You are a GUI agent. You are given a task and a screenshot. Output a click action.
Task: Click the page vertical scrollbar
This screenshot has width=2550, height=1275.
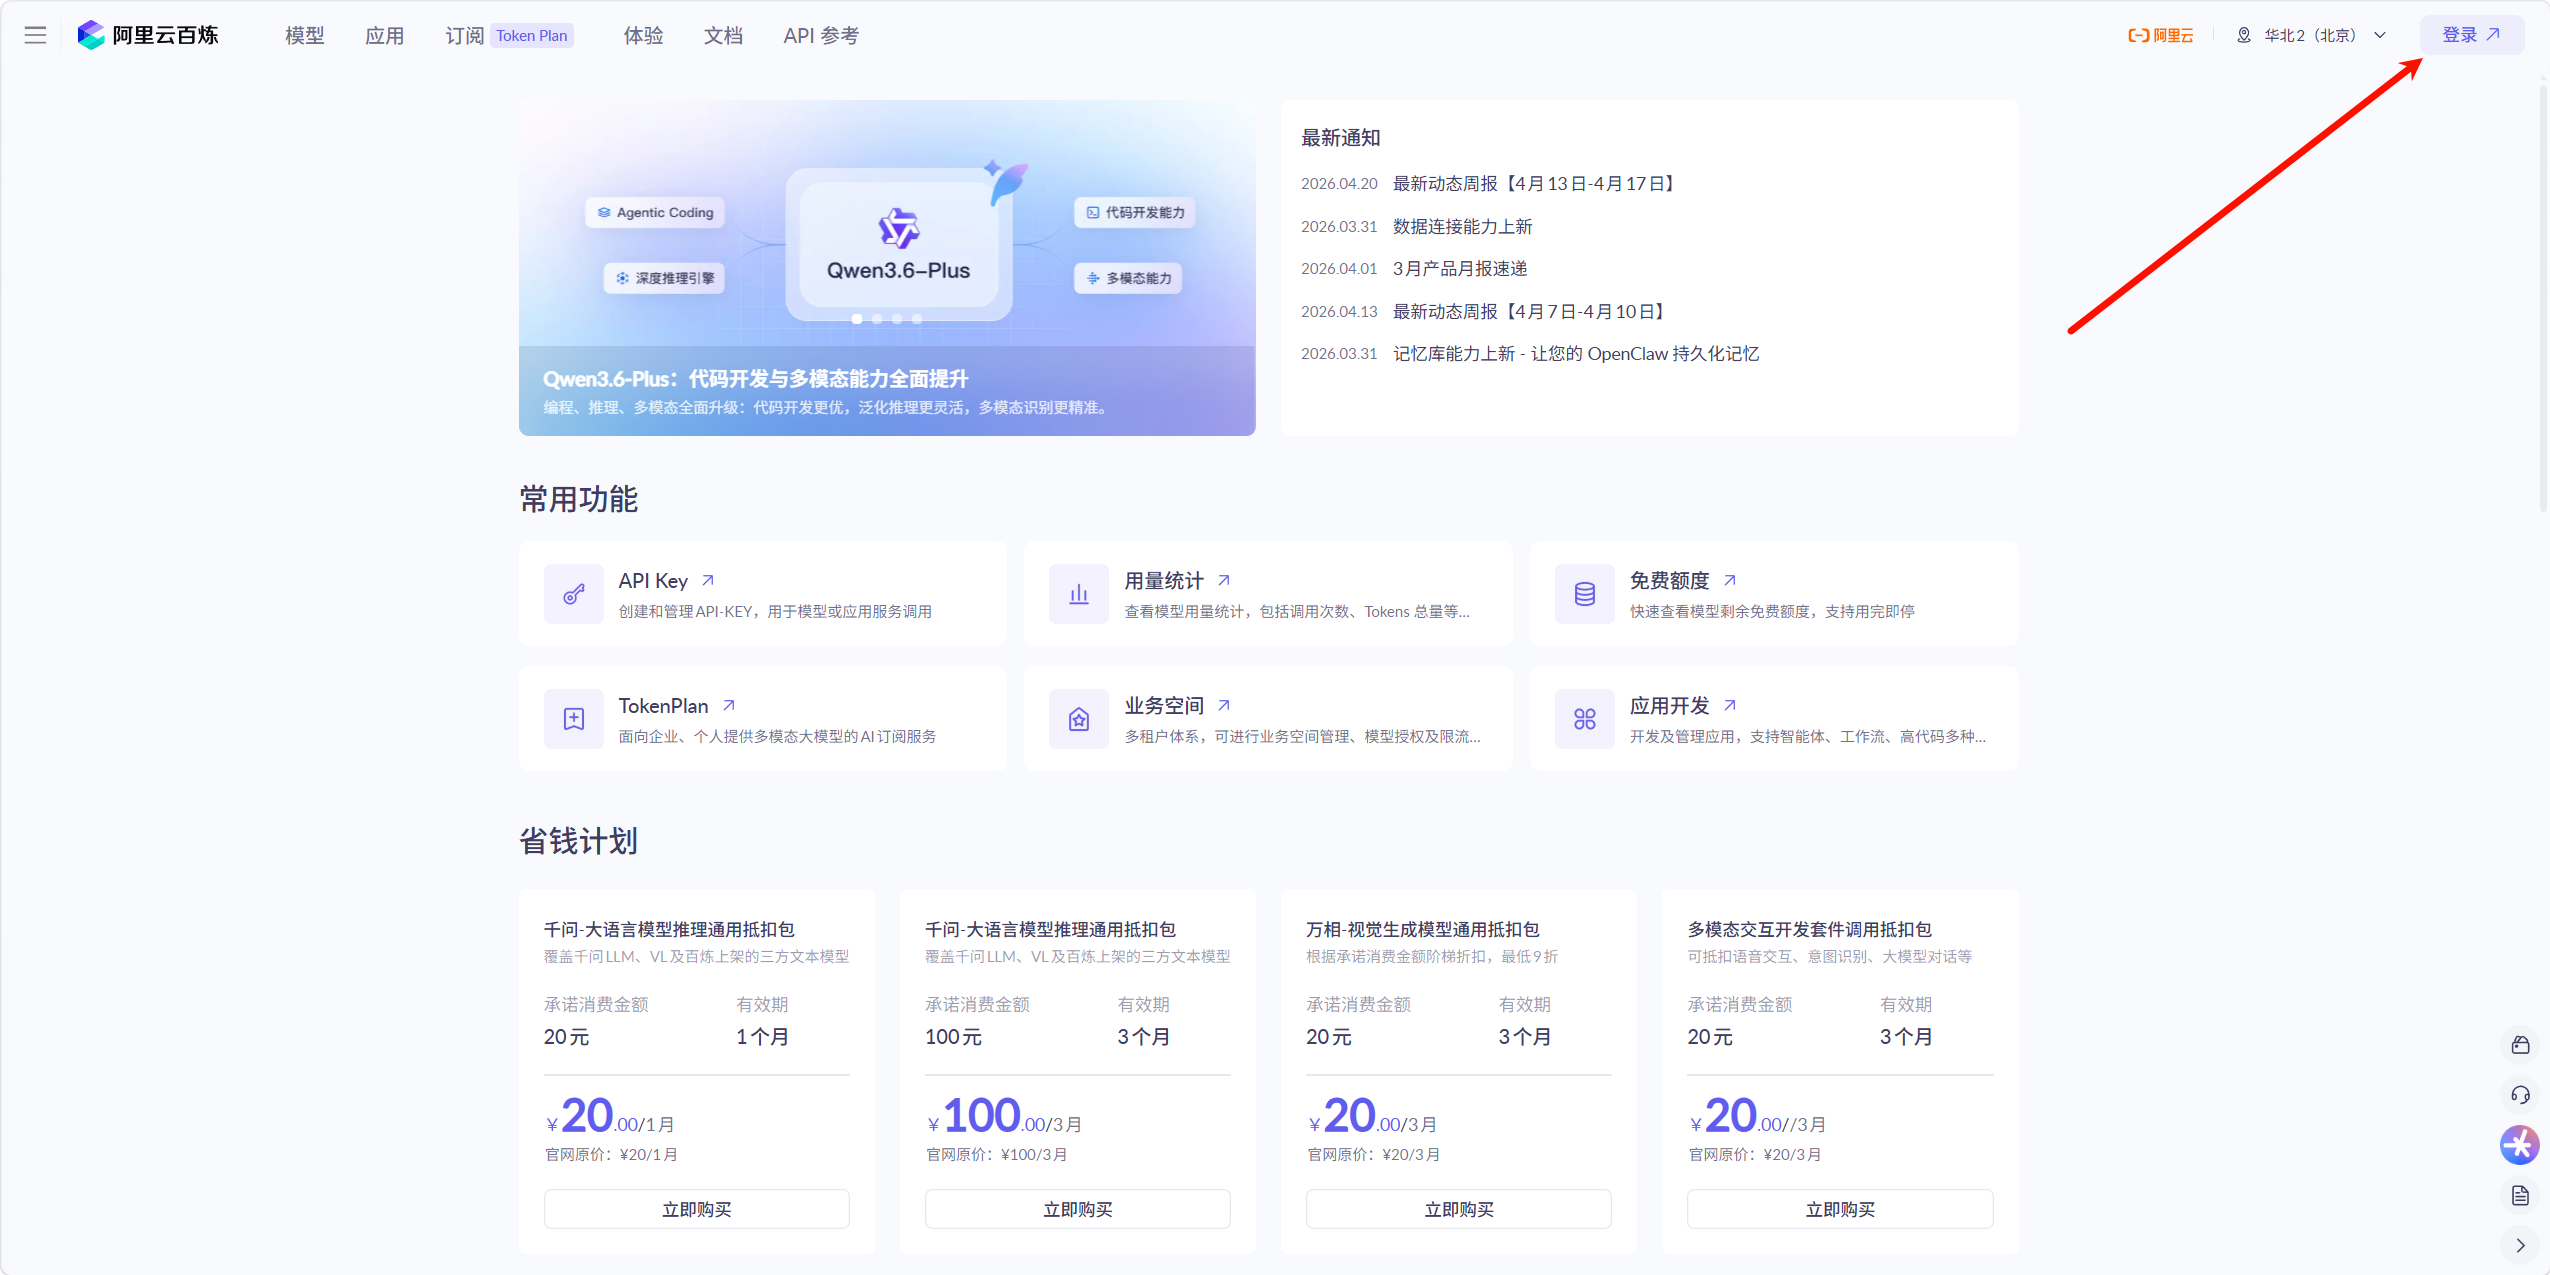2544,300
